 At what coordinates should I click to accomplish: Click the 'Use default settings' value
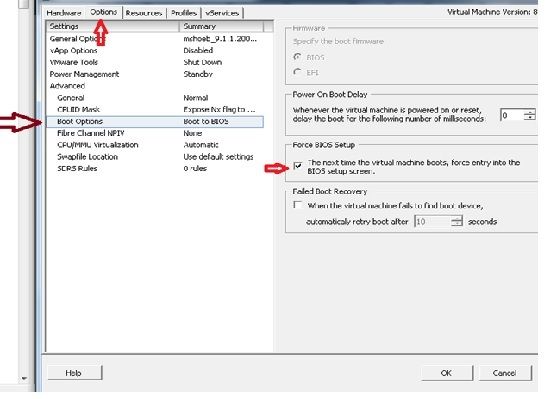(218, 157)
